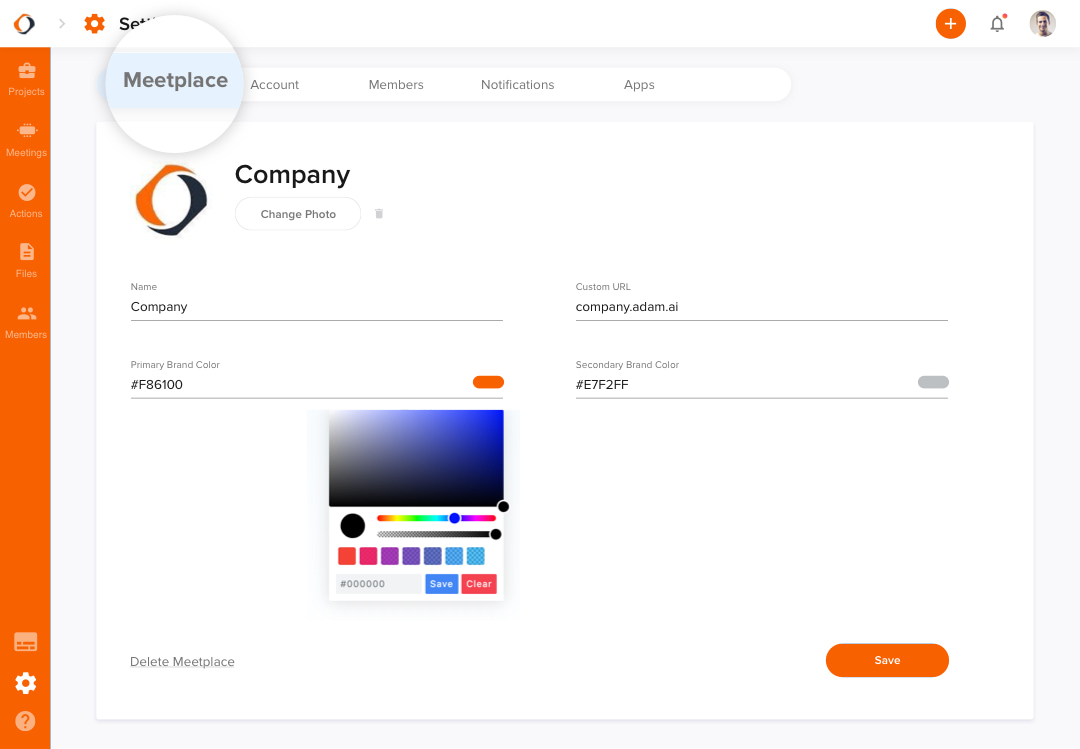The width and height of the screenshot is (1080, 749).
Task: Switch to the Members tab in settings
Action: coord(396,85)
